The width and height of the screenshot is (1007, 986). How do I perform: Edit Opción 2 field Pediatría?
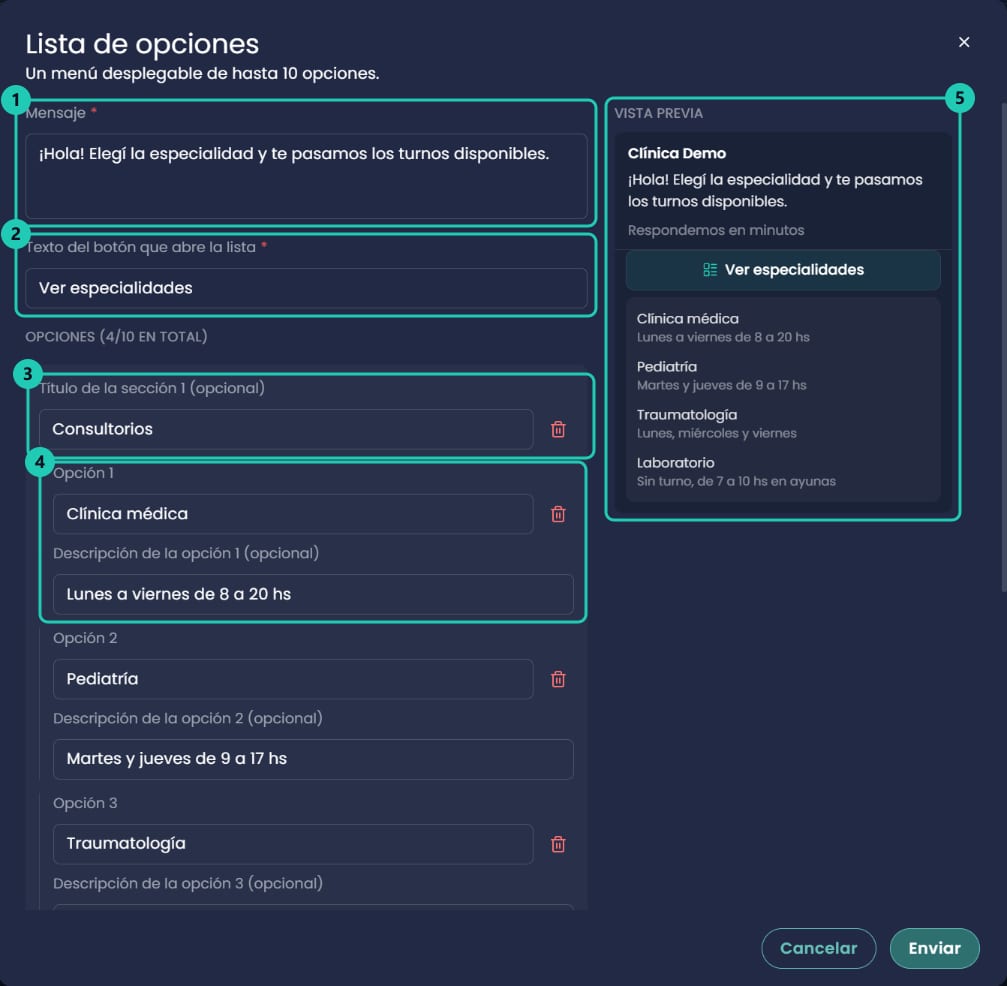tap(293, 679)
